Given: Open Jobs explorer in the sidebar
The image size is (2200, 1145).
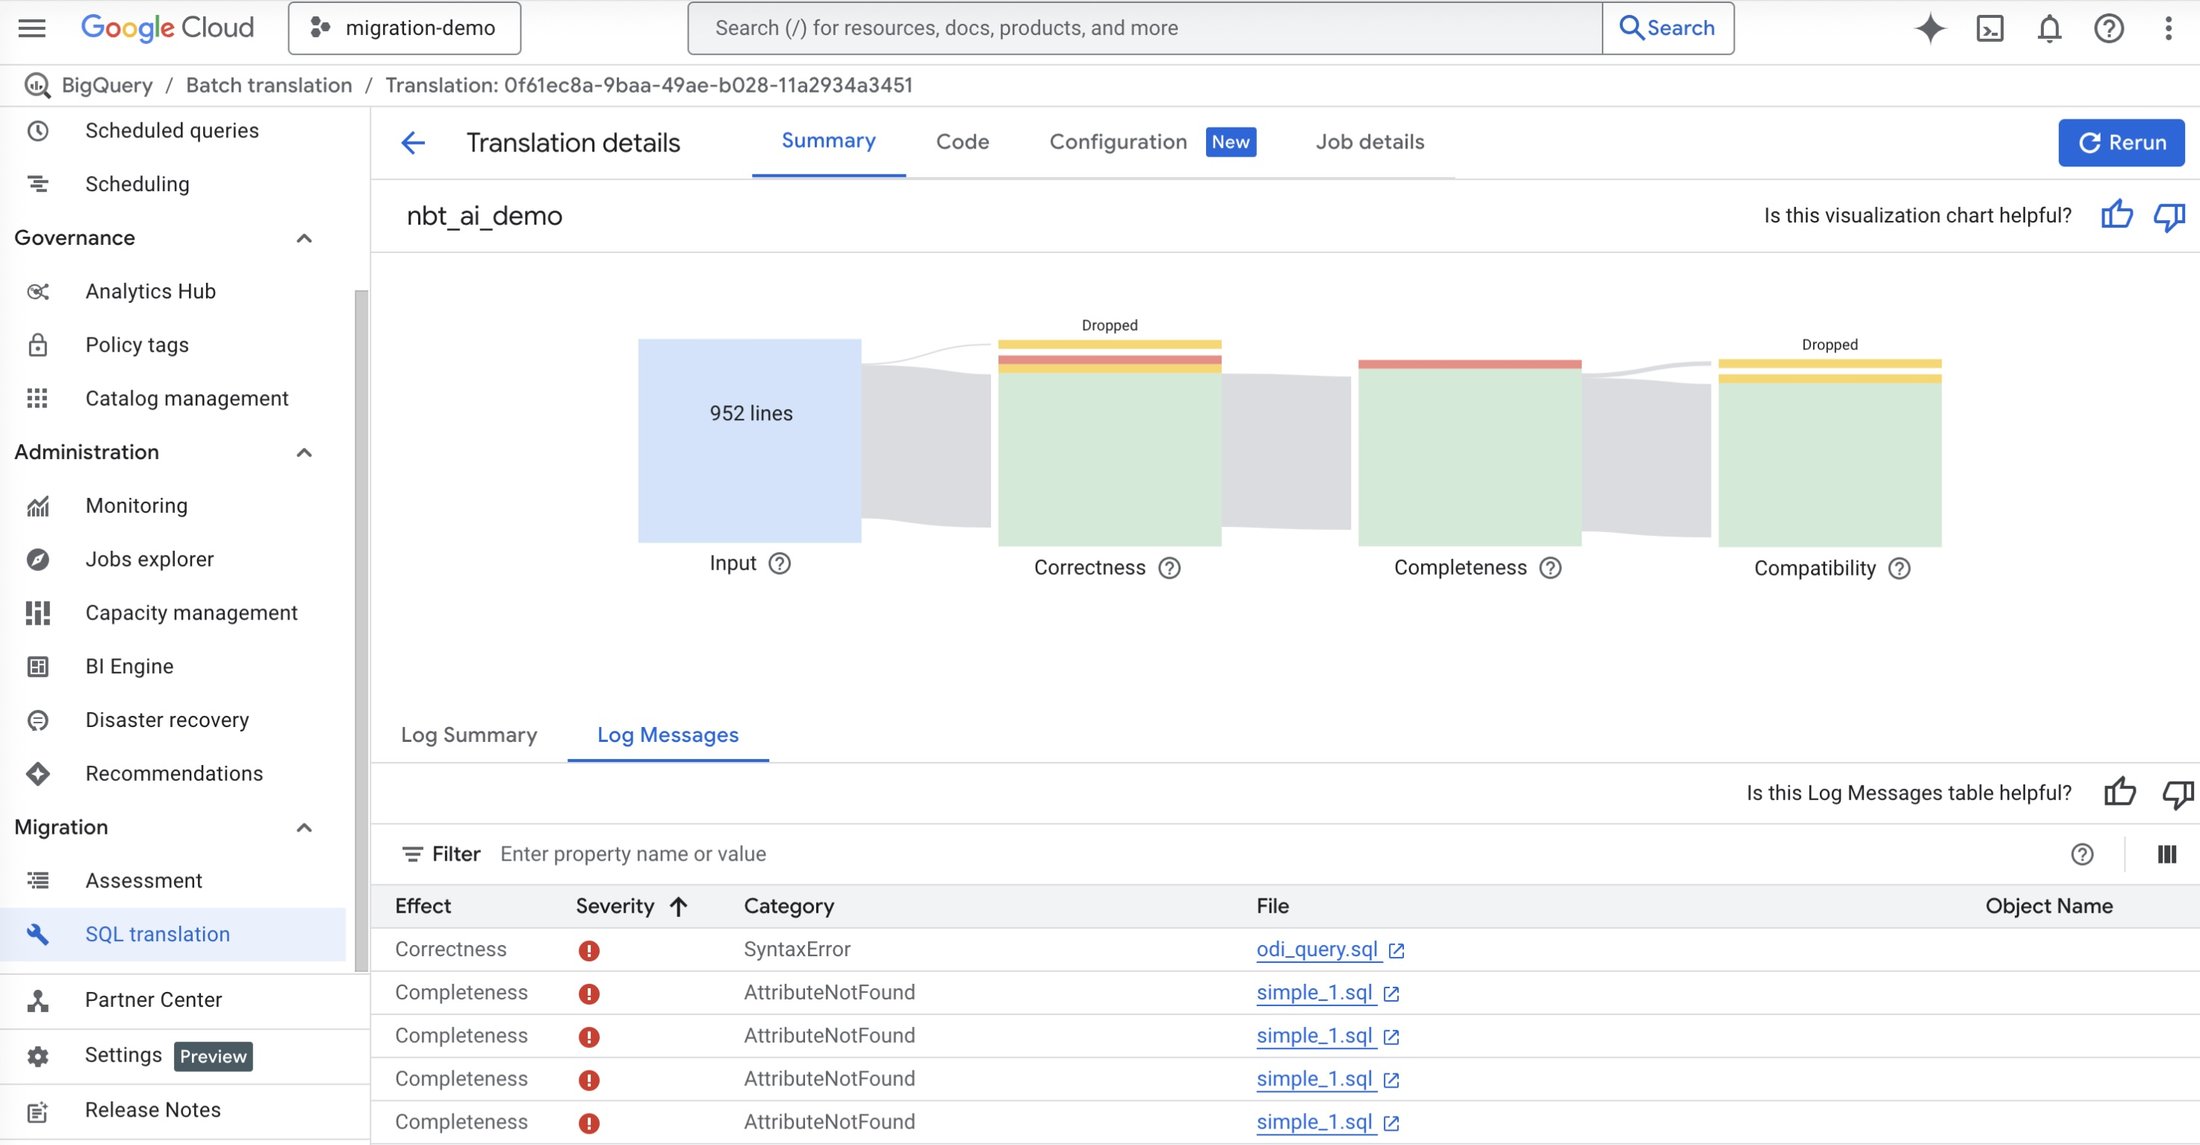Looking at the screenshot, I should 172,559.
